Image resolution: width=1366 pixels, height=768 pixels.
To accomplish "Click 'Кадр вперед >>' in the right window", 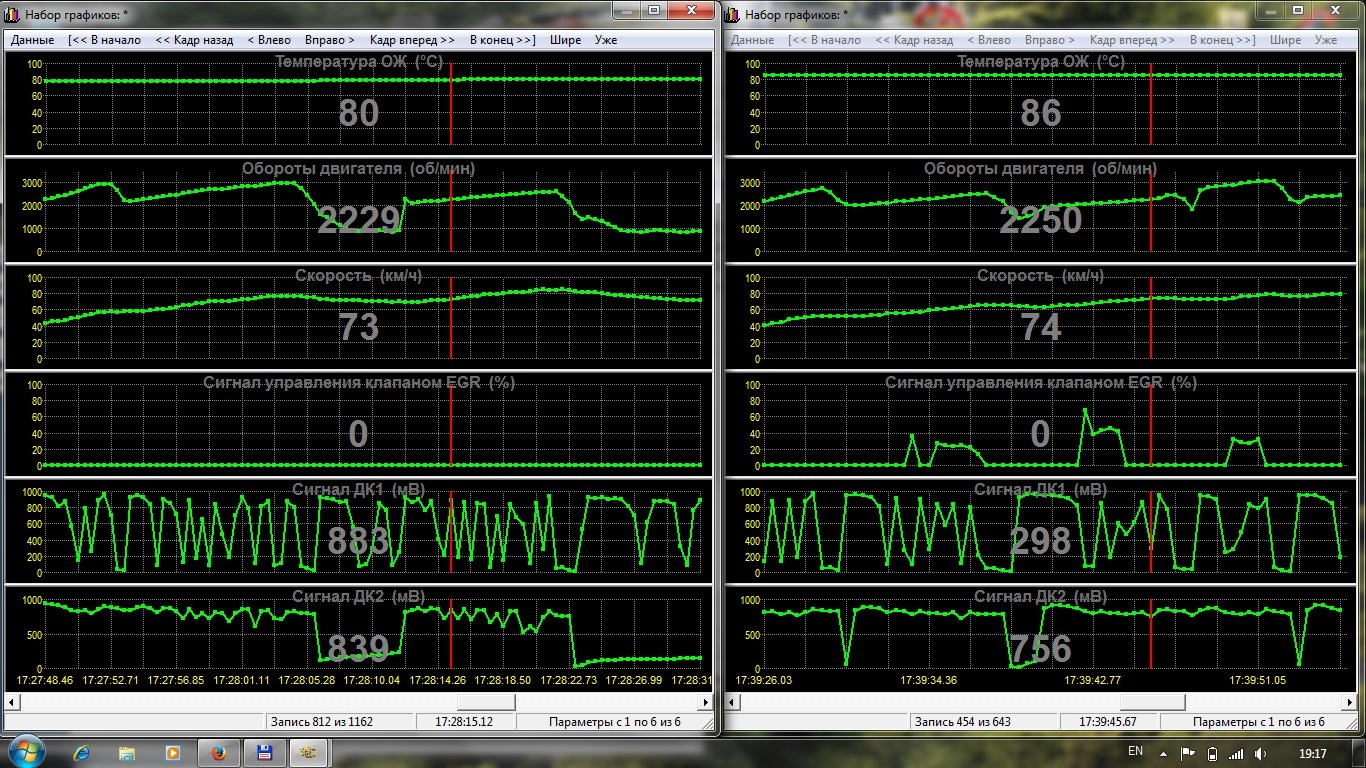I will click(1132, 40).
